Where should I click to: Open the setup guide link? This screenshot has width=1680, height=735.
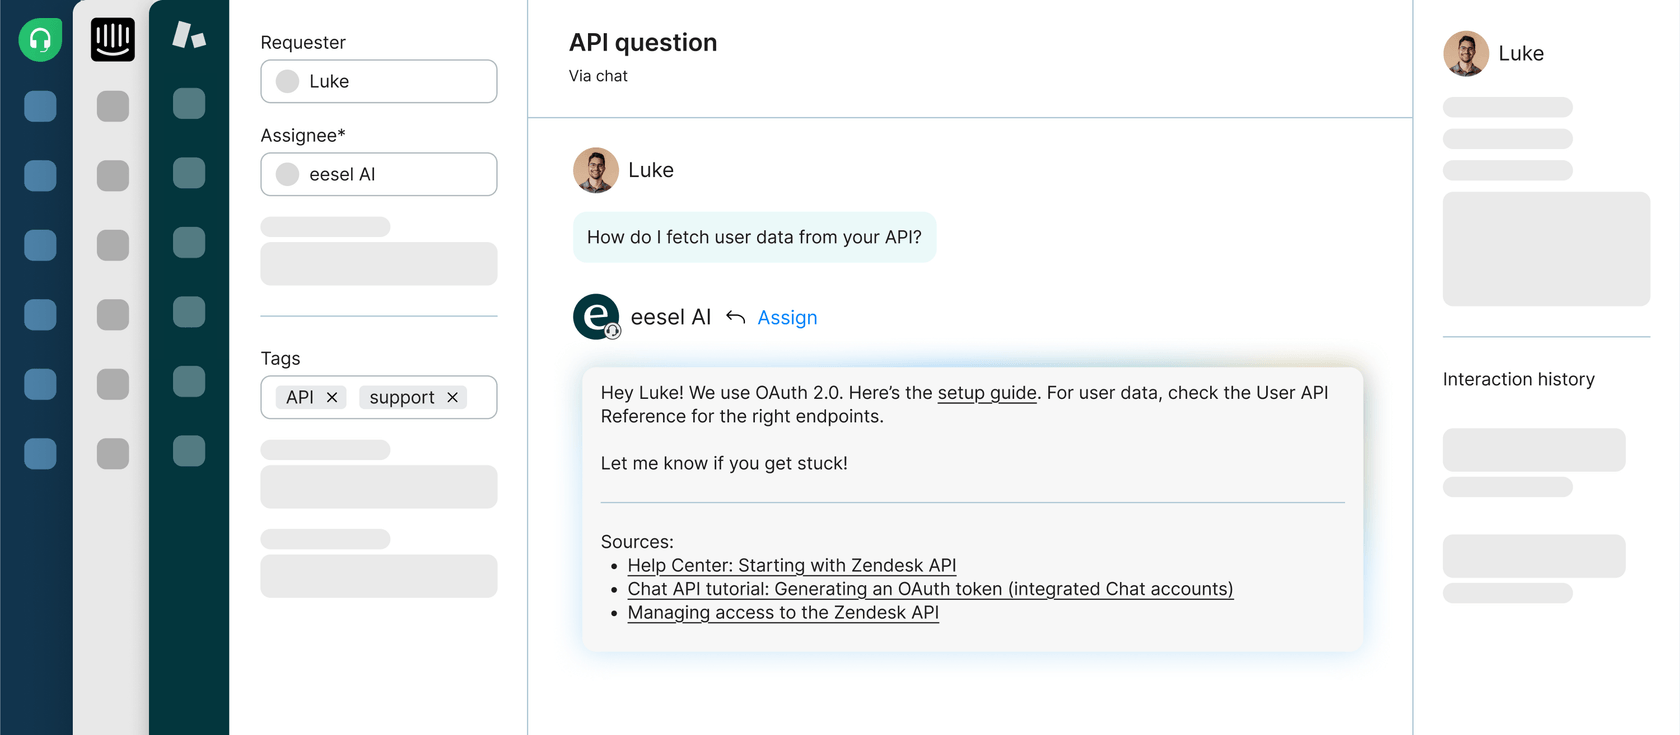coord(986,393)
